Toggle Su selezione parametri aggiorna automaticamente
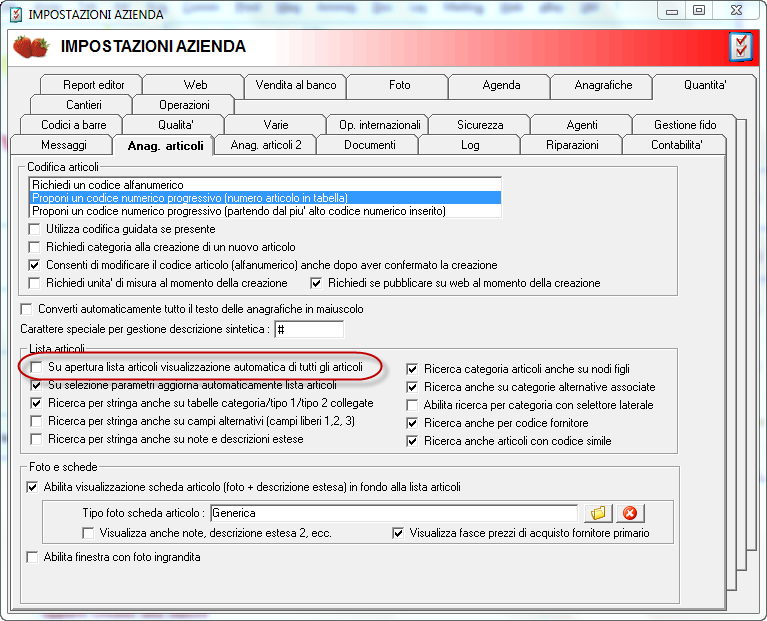The height and width of the screenshot is (621, 767). [36, 385]
